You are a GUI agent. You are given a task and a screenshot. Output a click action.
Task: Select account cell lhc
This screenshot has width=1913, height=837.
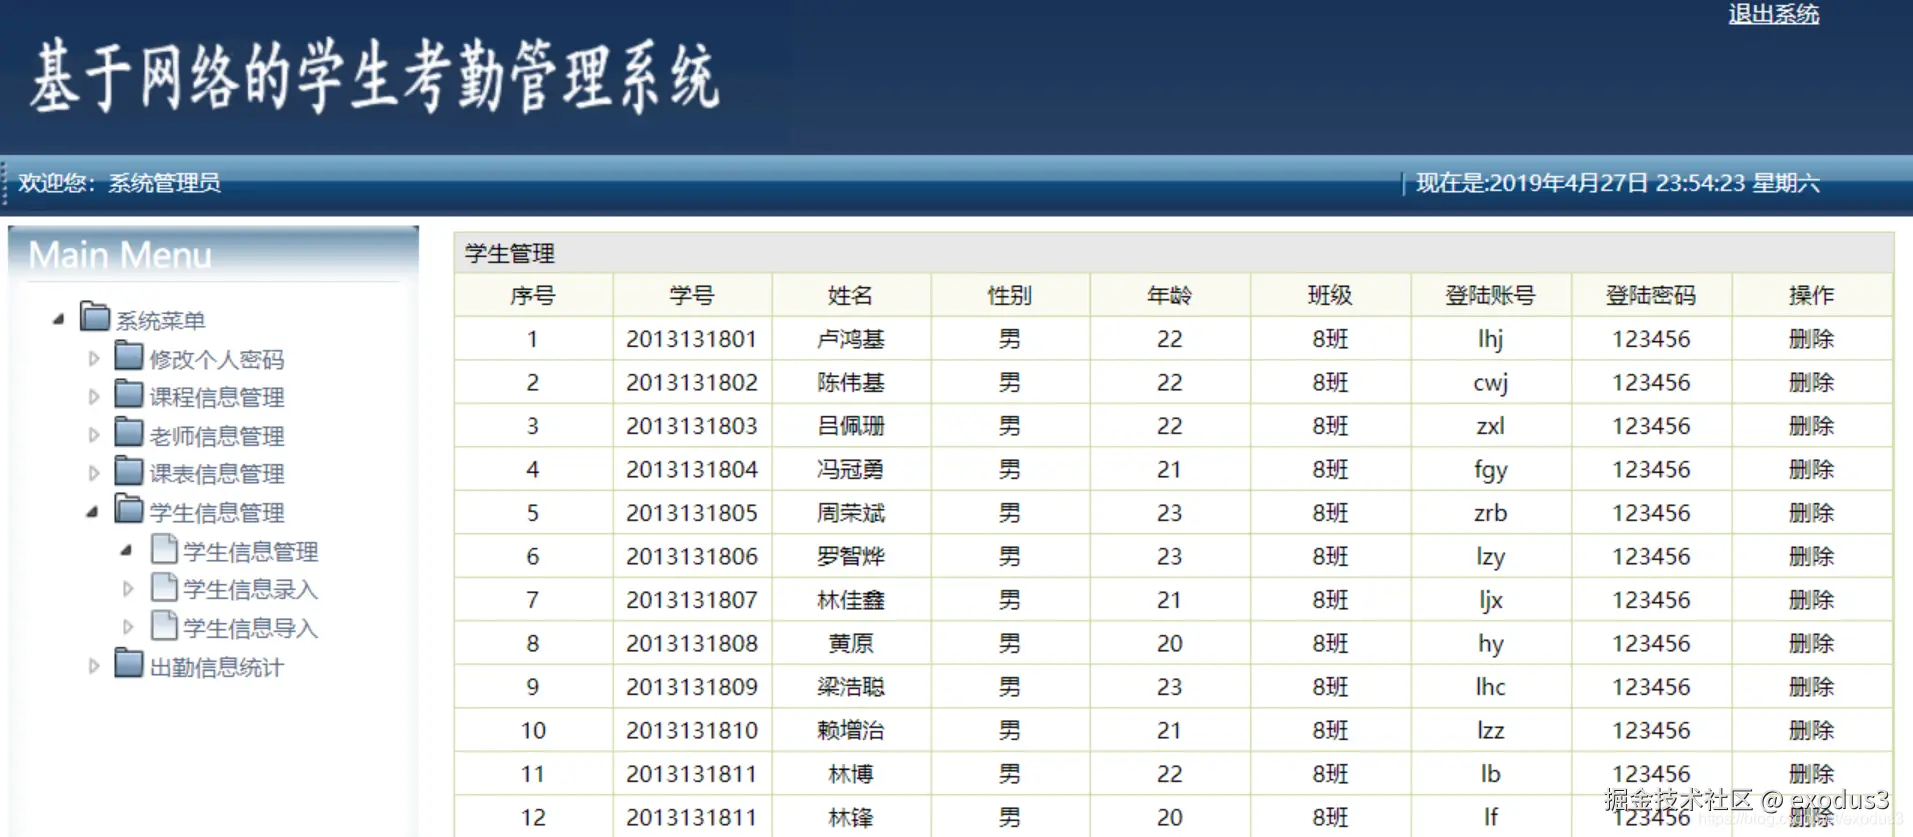[x=1490, y=687]
